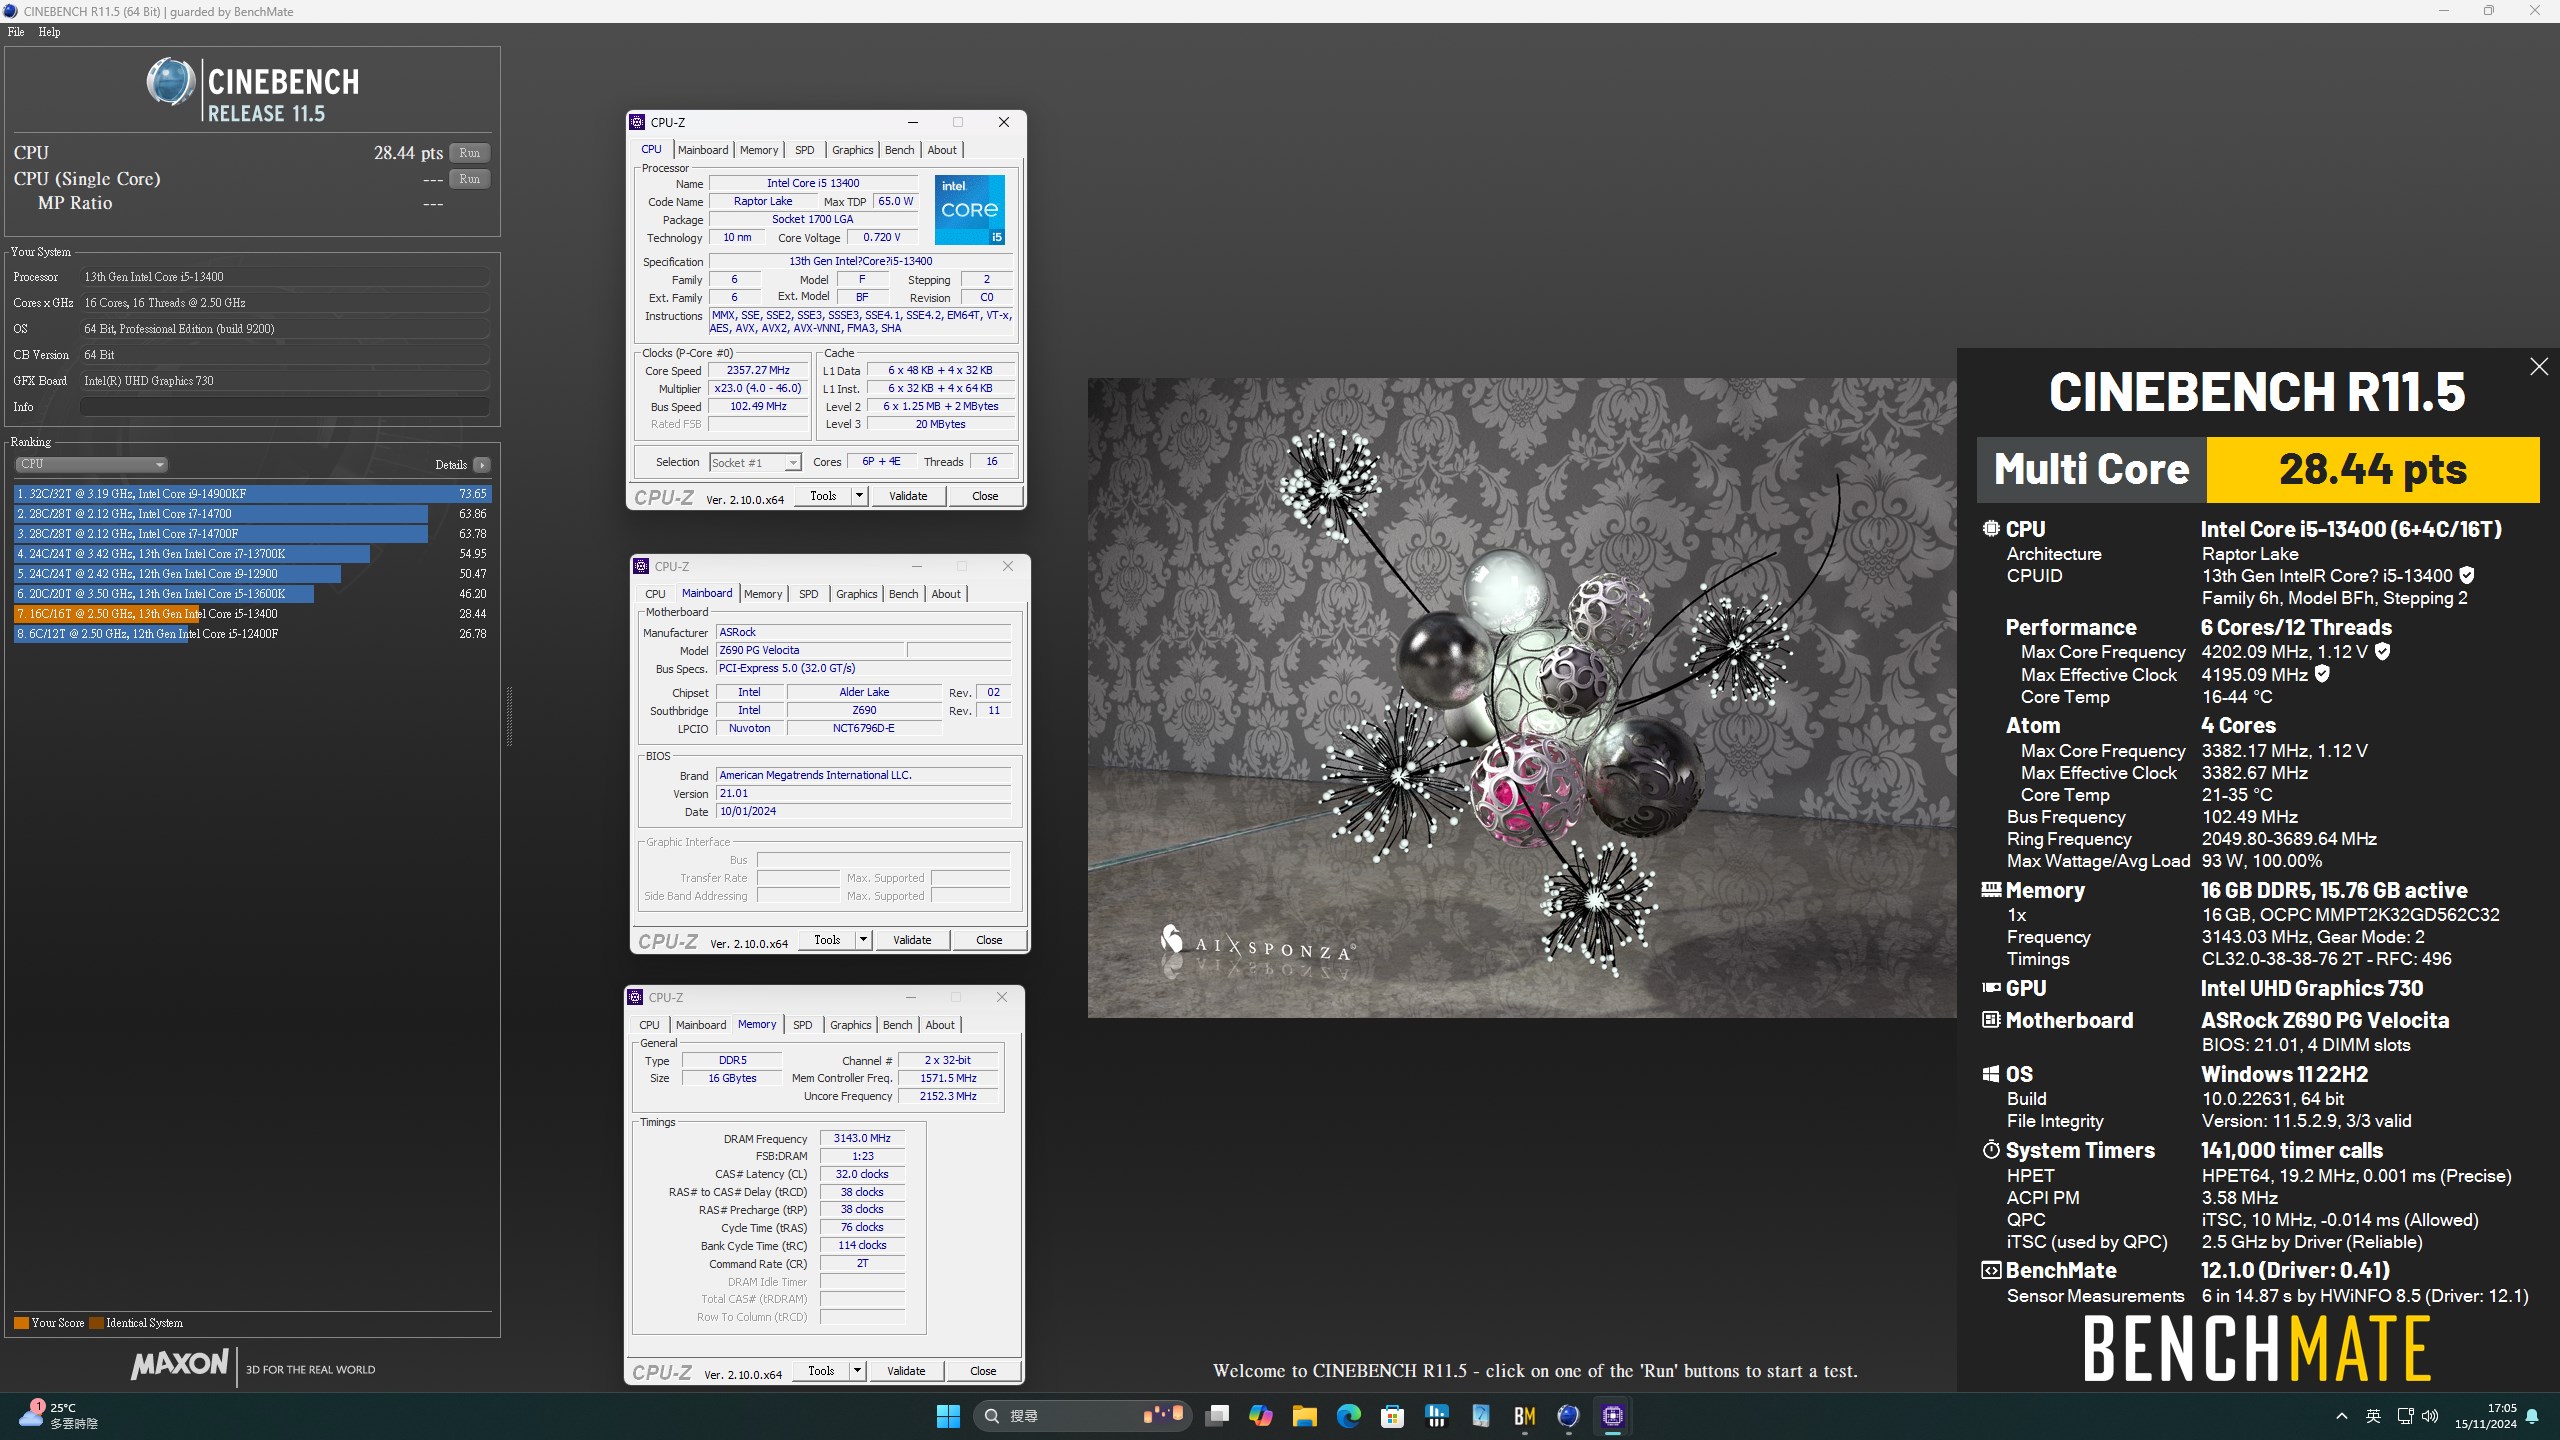Run the CPU (Single Core) test

coord(469,179)
